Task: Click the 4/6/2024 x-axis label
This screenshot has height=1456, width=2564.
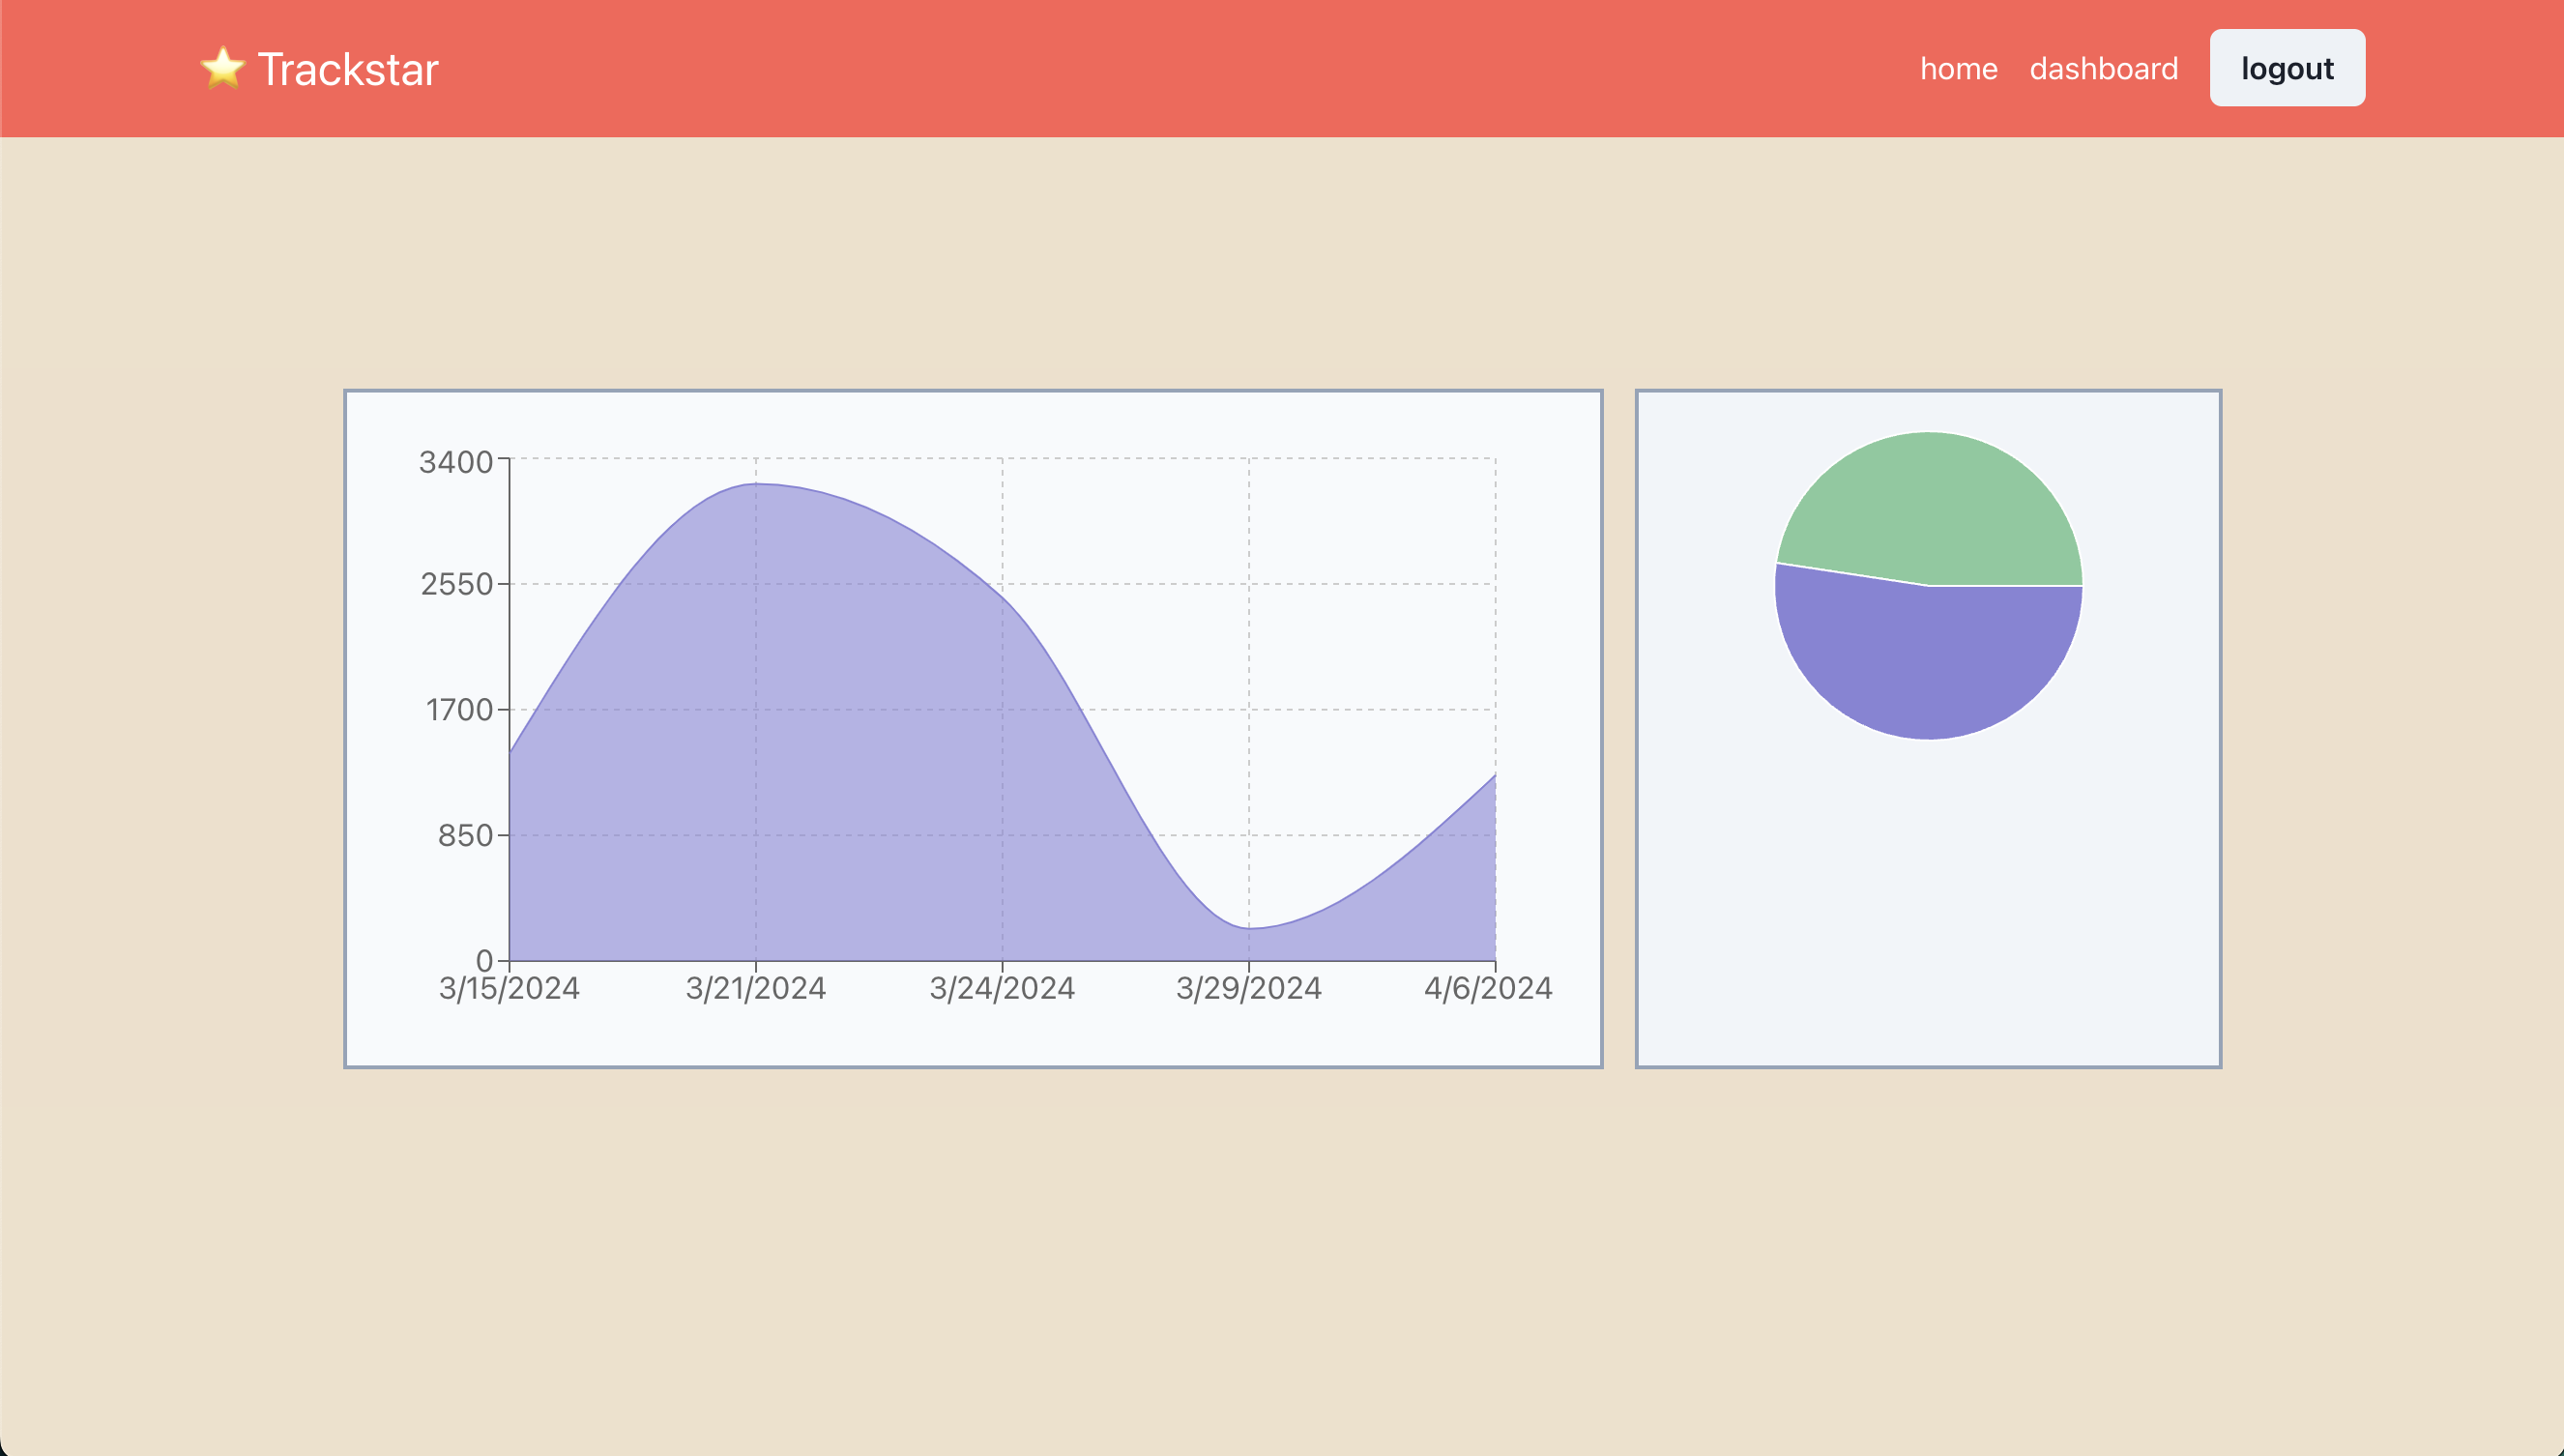Action: pyautogui.click(x=1487, y=988)
